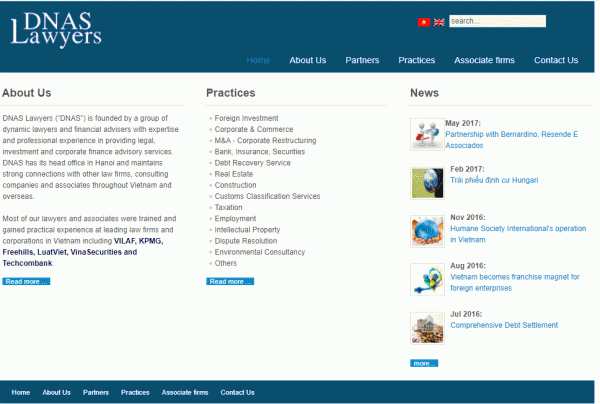600x404 pixels.
Task: Open the Real Estate practice
Action: pyautogui.click(x=234, y=174)
